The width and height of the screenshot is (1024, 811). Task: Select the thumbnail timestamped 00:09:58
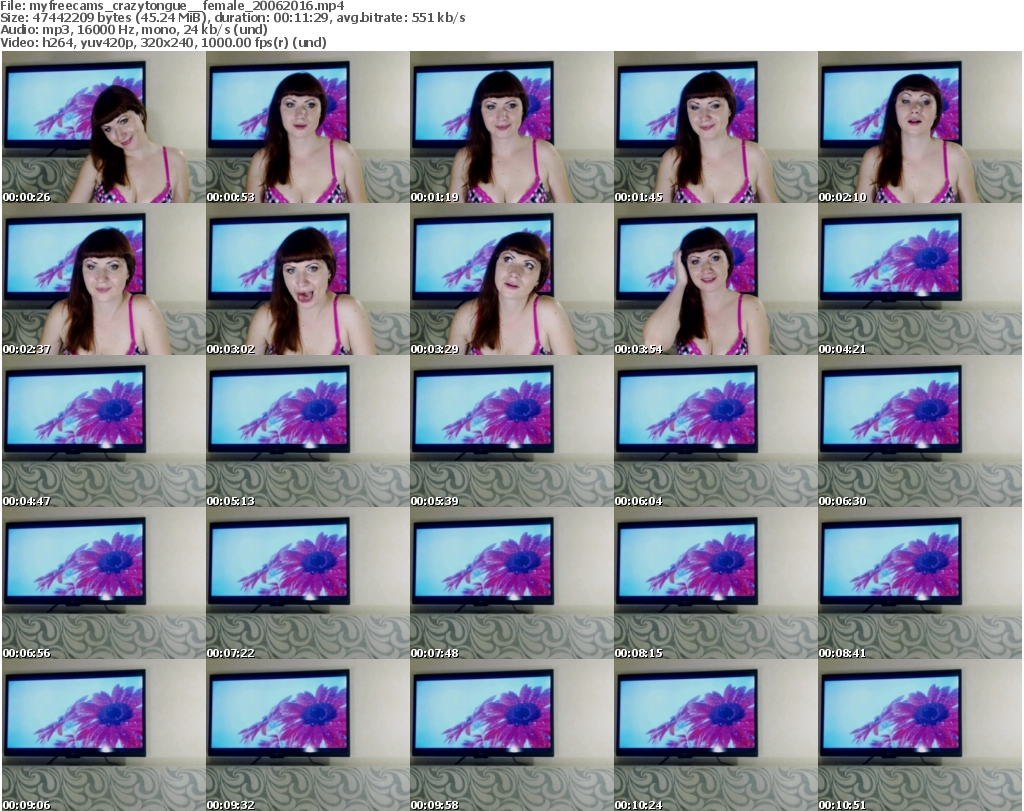pyautogui.click(x=511, y=735)
